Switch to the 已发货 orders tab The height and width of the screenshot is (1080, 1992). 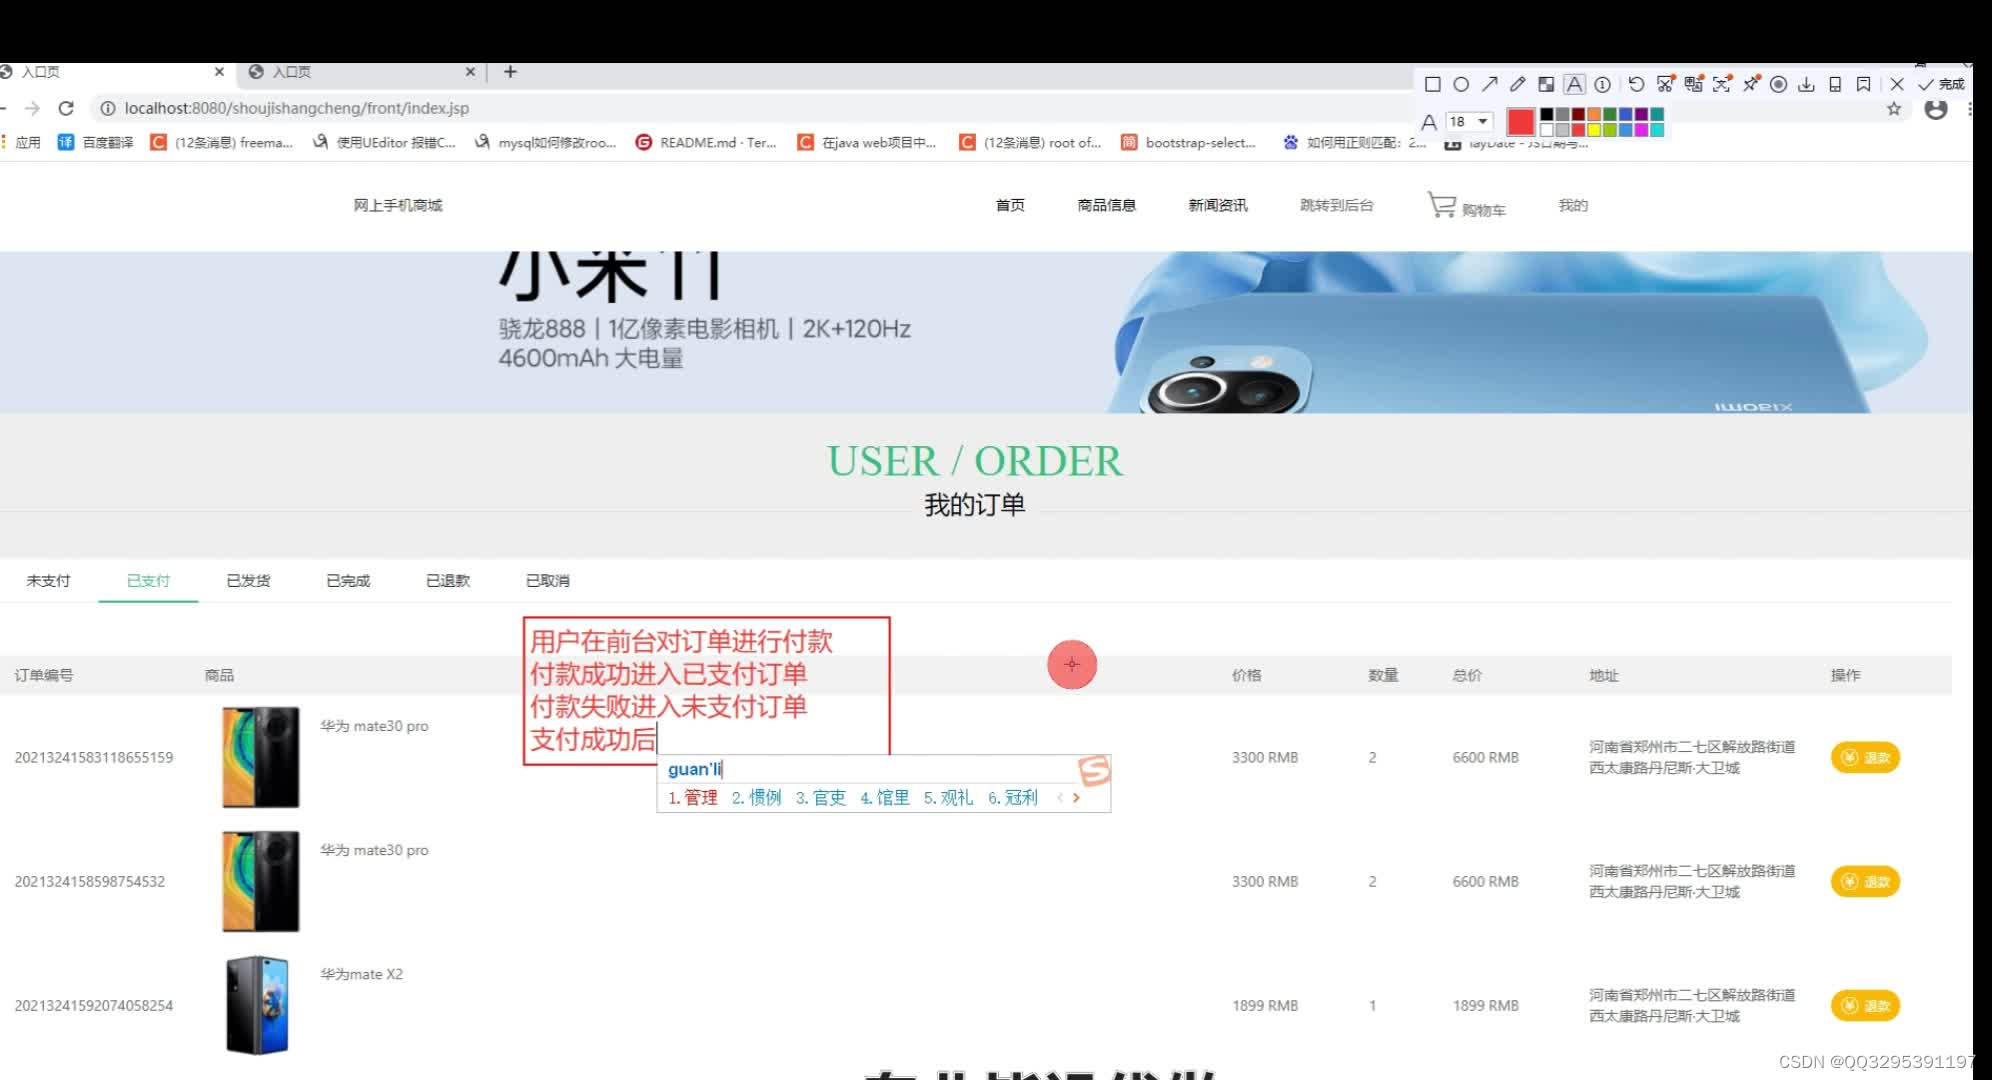[x=248, y=580]
